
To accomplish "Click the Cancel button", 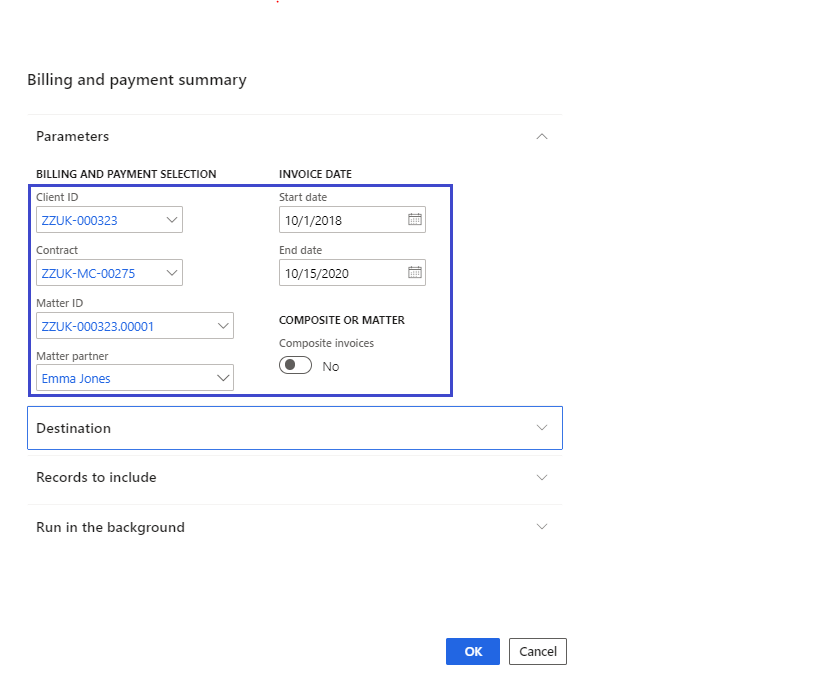I will point(538,651).
